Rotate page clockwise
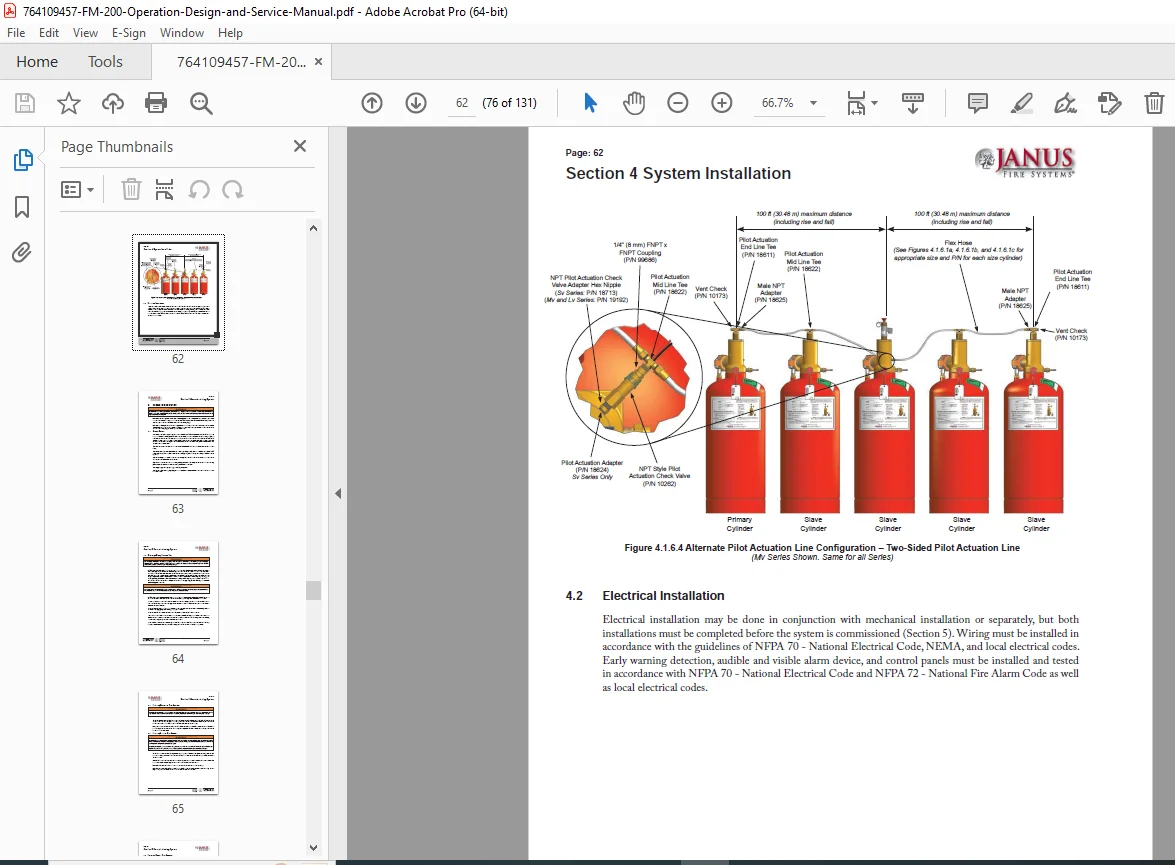 (233, 190)
